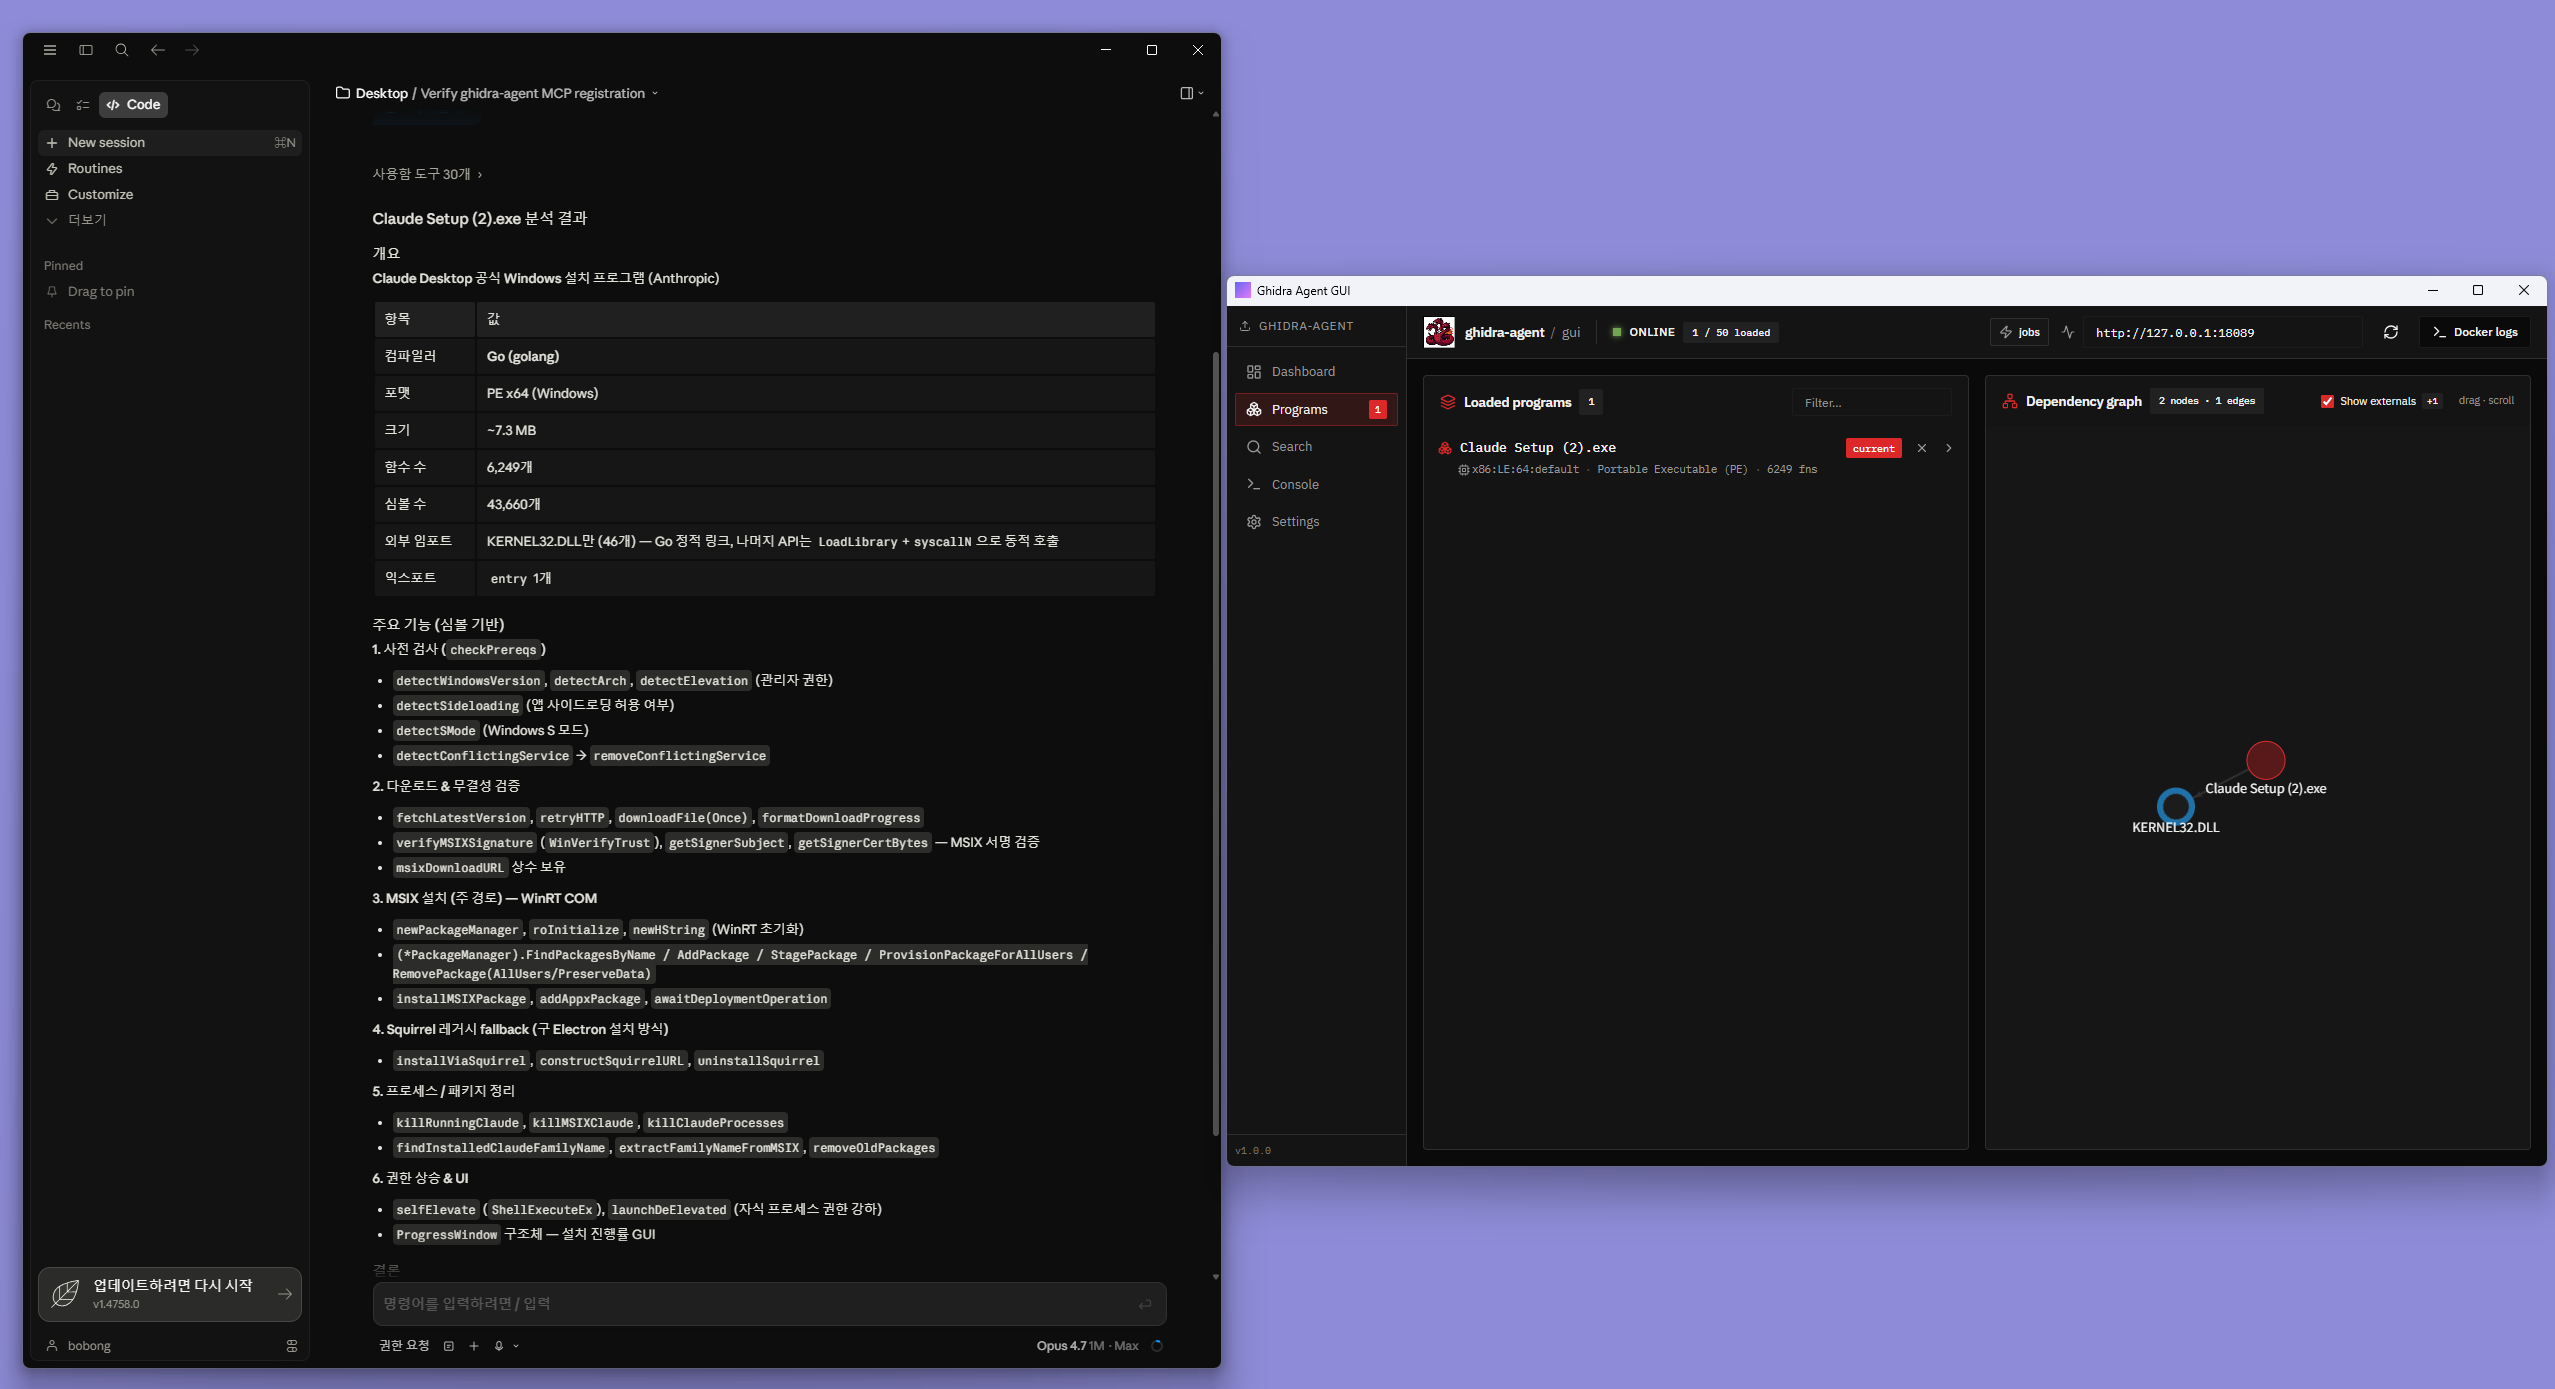Screen dimensions: 2555x1389
Task: Click the refresh icon next to server URL
Action: pos(2390,332)
